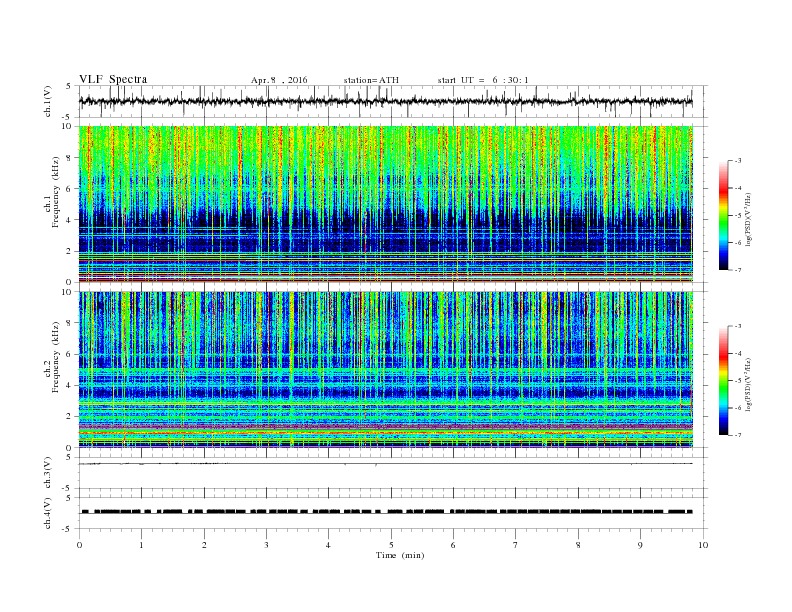
Task: Click the ch.3 voltage trace line
Action: (386, 464)
